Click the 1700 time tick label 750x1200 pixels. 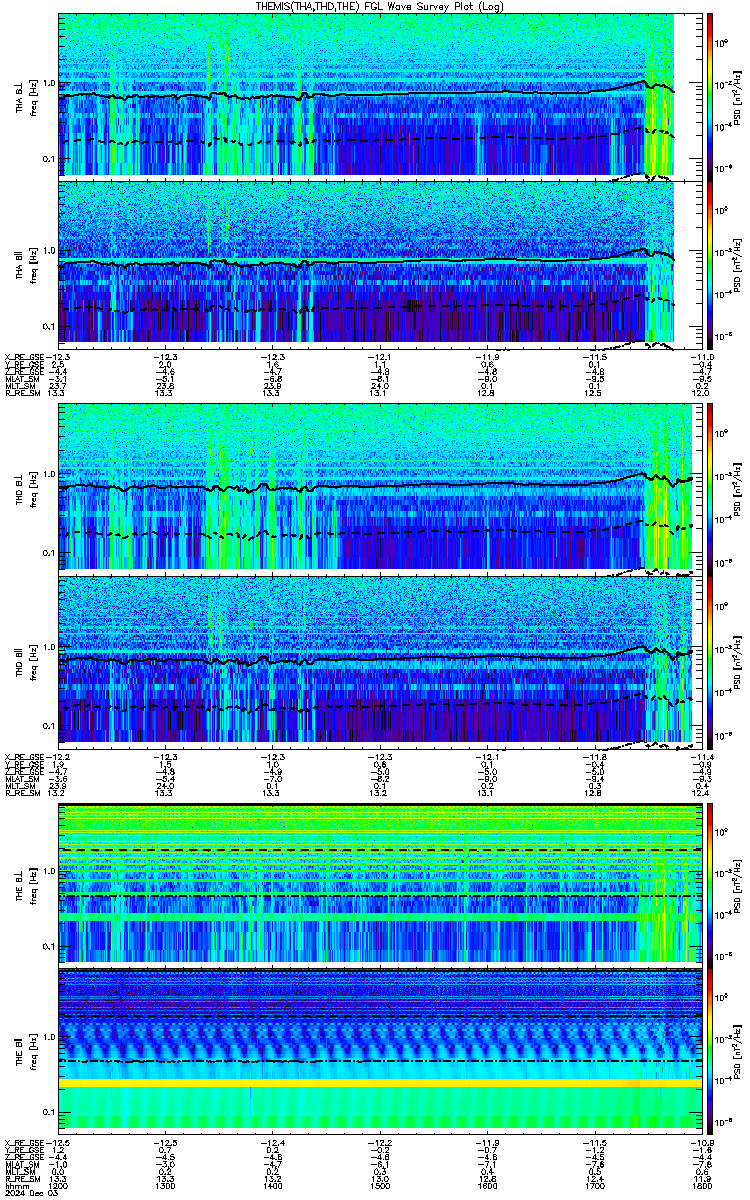click(594, 1185)
